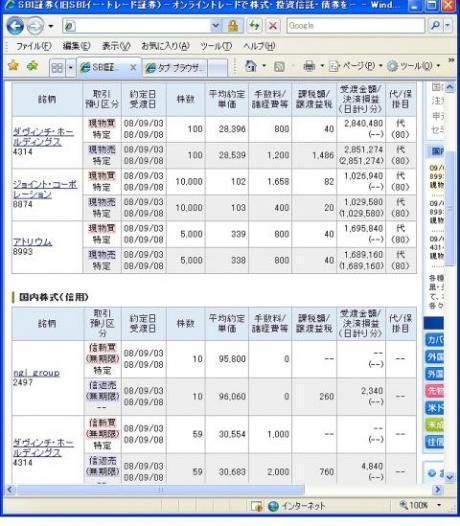Open the recent pages dropdown beside Forward
This screenshot has height=526, width=460.
point(51,26)
